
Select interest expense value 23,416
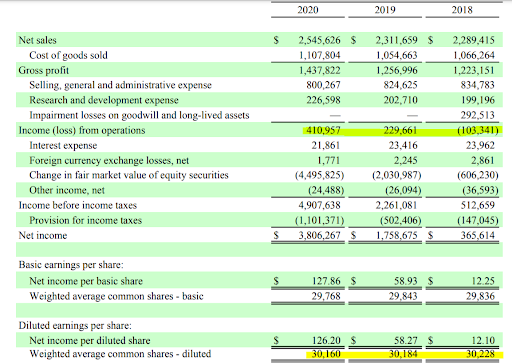coord(403,145)
